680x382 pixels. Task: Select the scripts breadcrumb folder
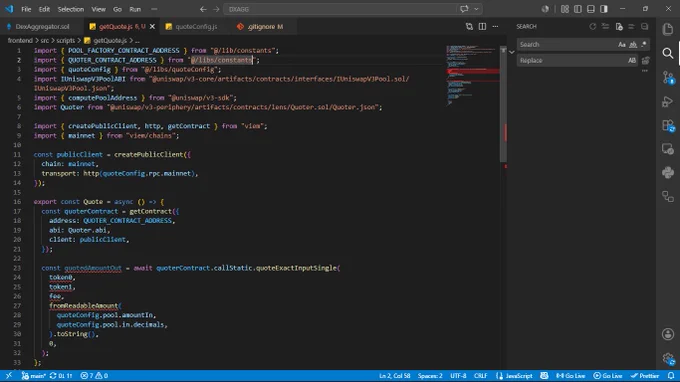point(66,40)
